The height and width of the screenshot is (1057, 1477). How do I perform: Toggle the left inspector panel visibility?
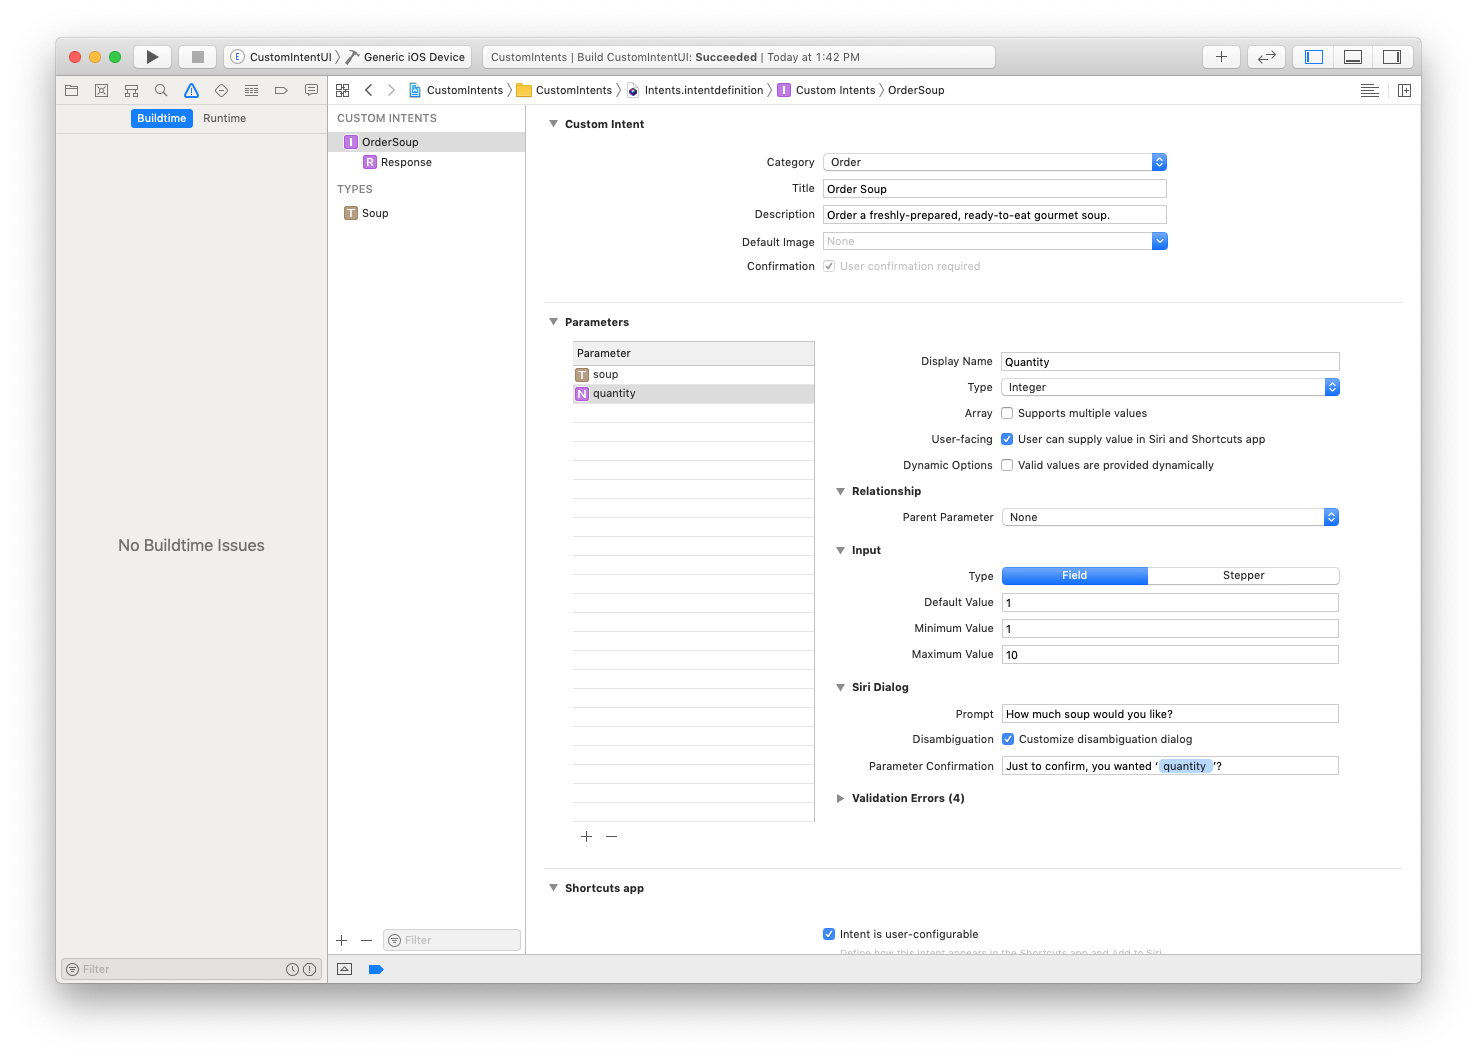(x=1313, y=57)
